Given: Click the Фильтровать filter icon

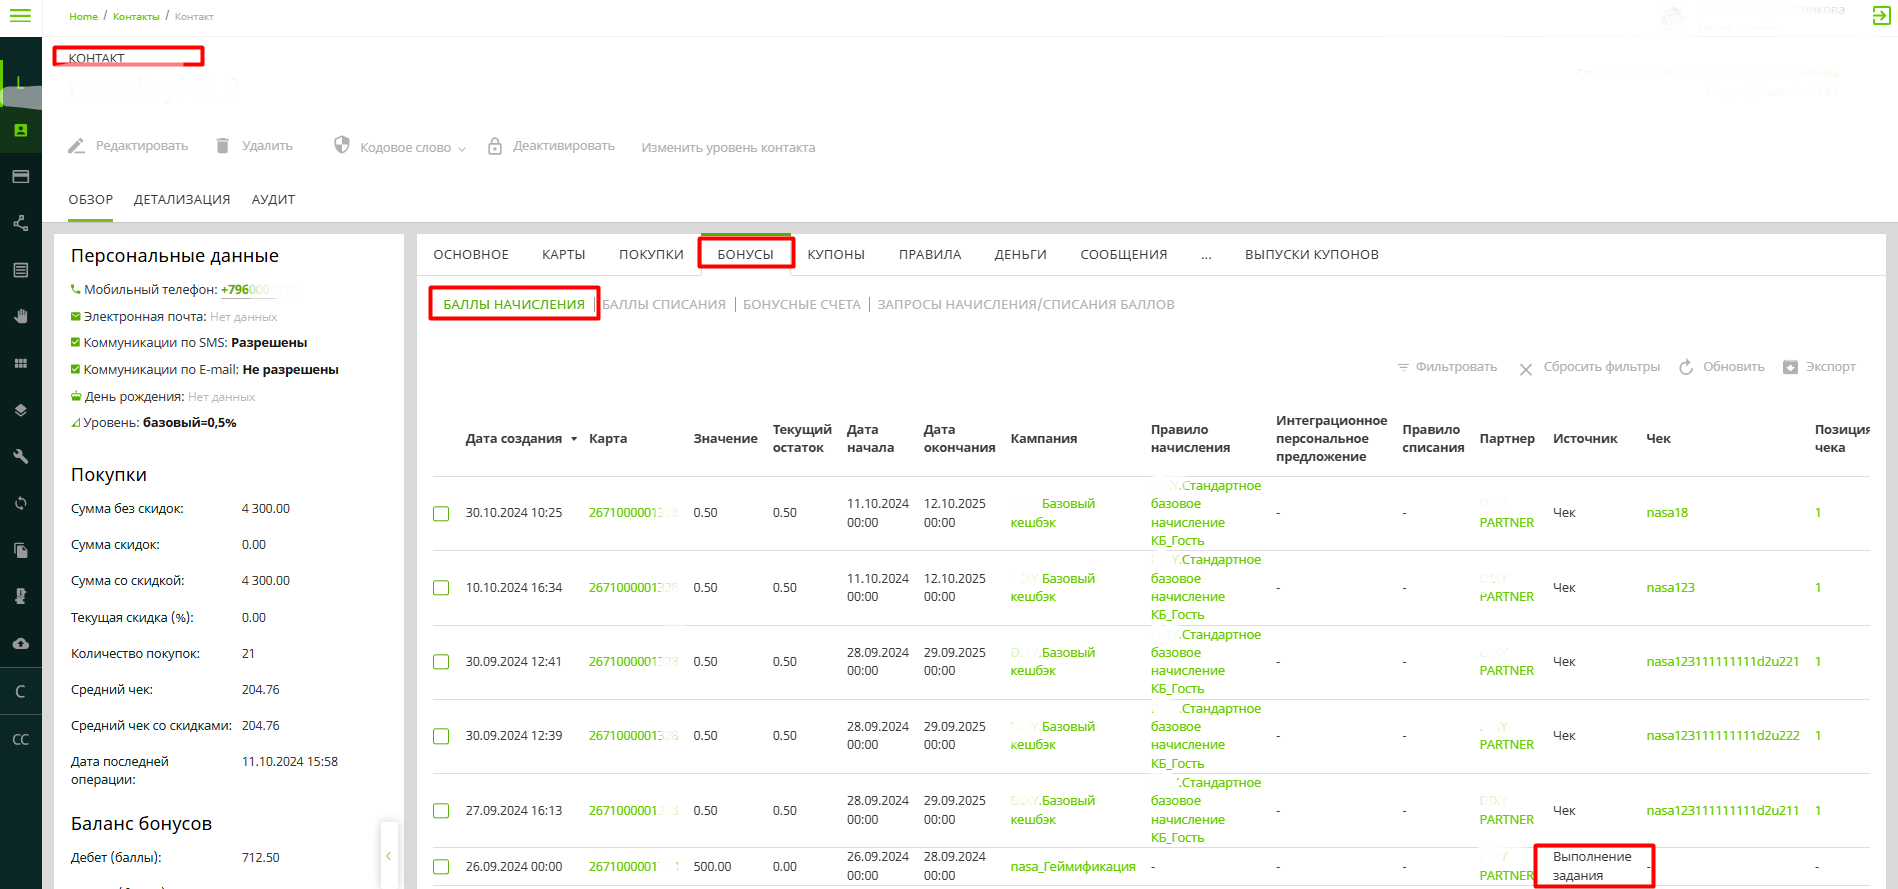Looking at the screenshot, I should 1403,367.
